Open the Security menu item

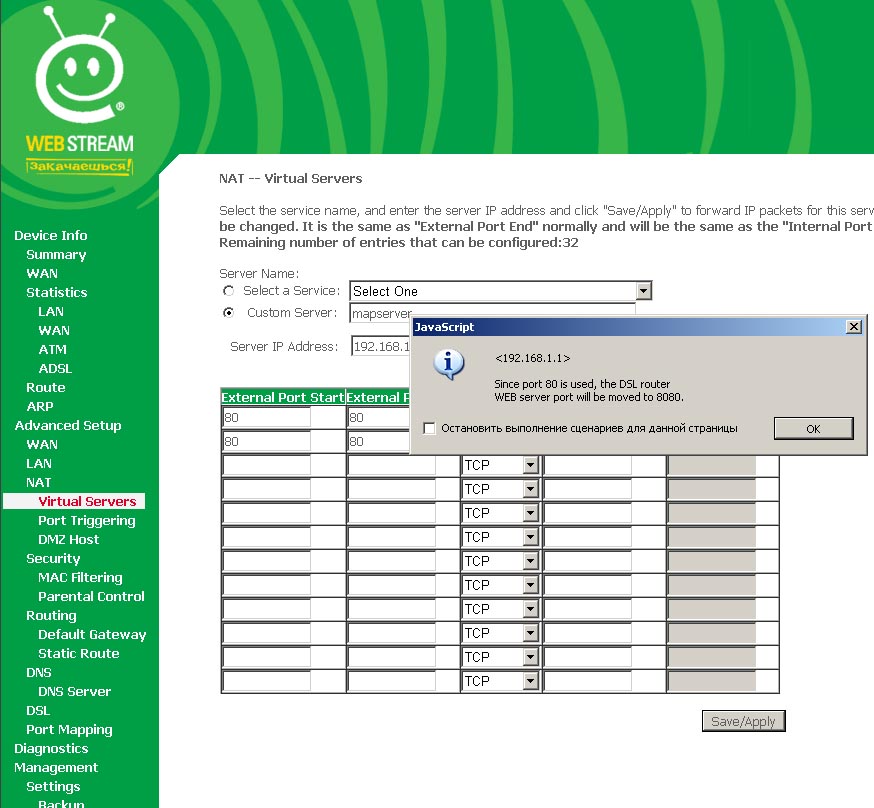point(54,558)
